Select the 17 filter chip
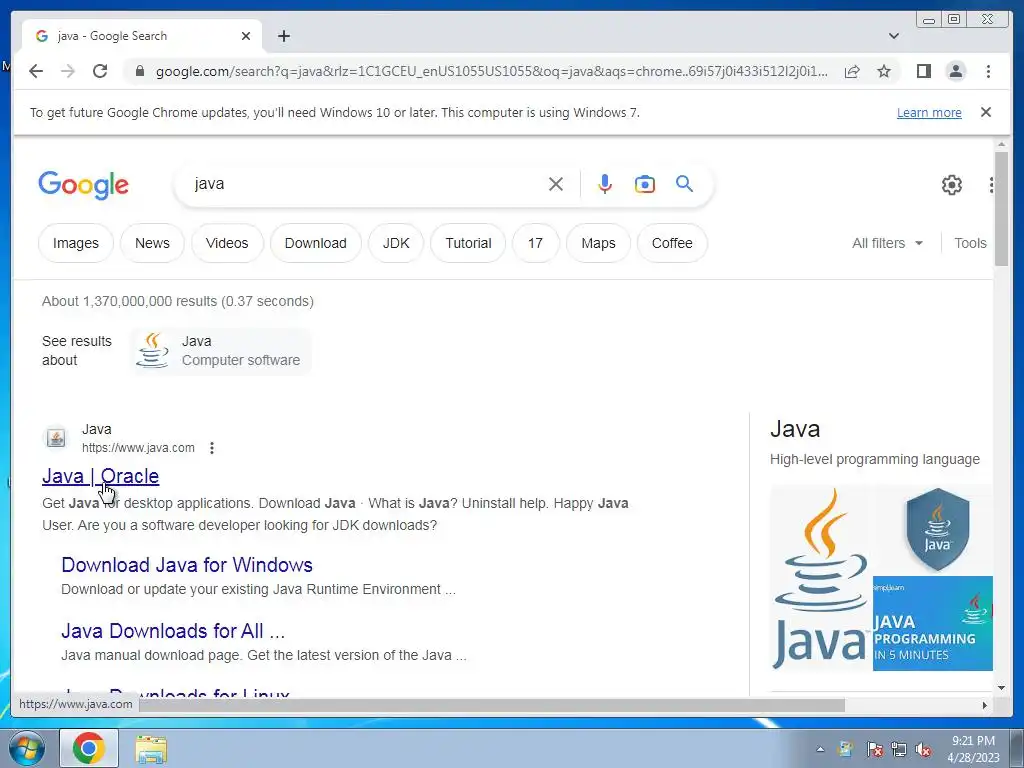1024x768 pixels. (536, 243)
